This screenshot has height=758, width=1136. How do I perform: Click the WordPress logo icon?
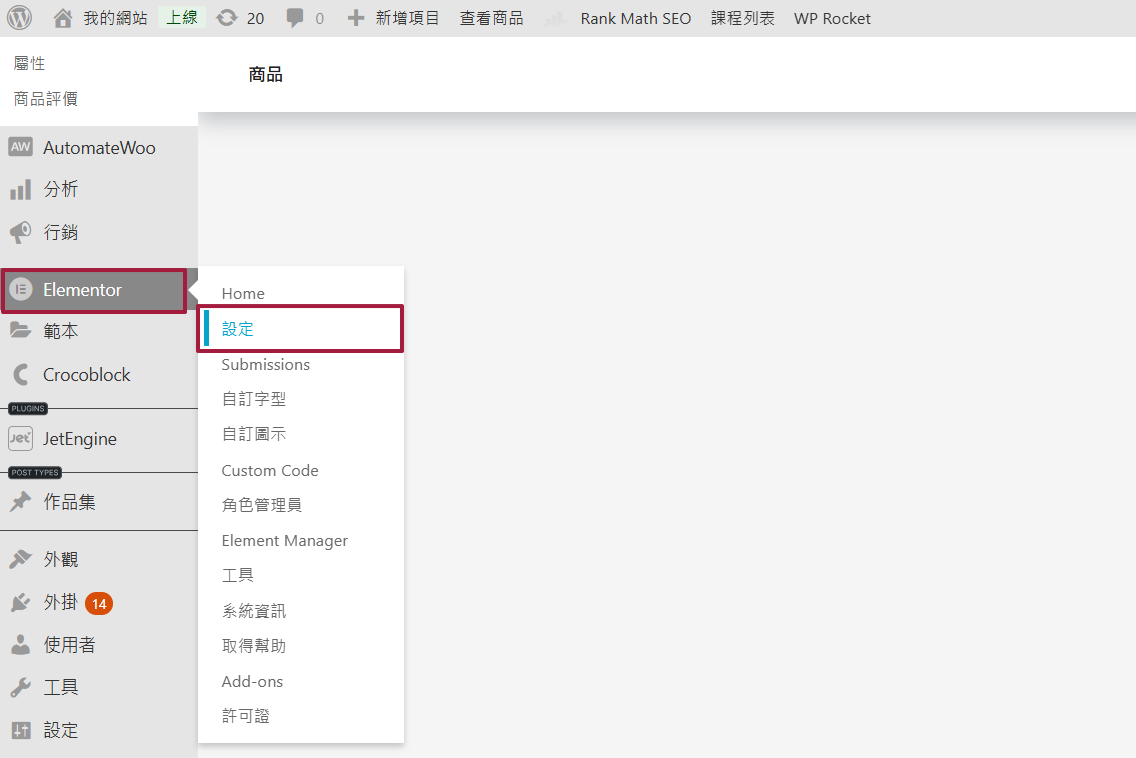tap(19, 18)
